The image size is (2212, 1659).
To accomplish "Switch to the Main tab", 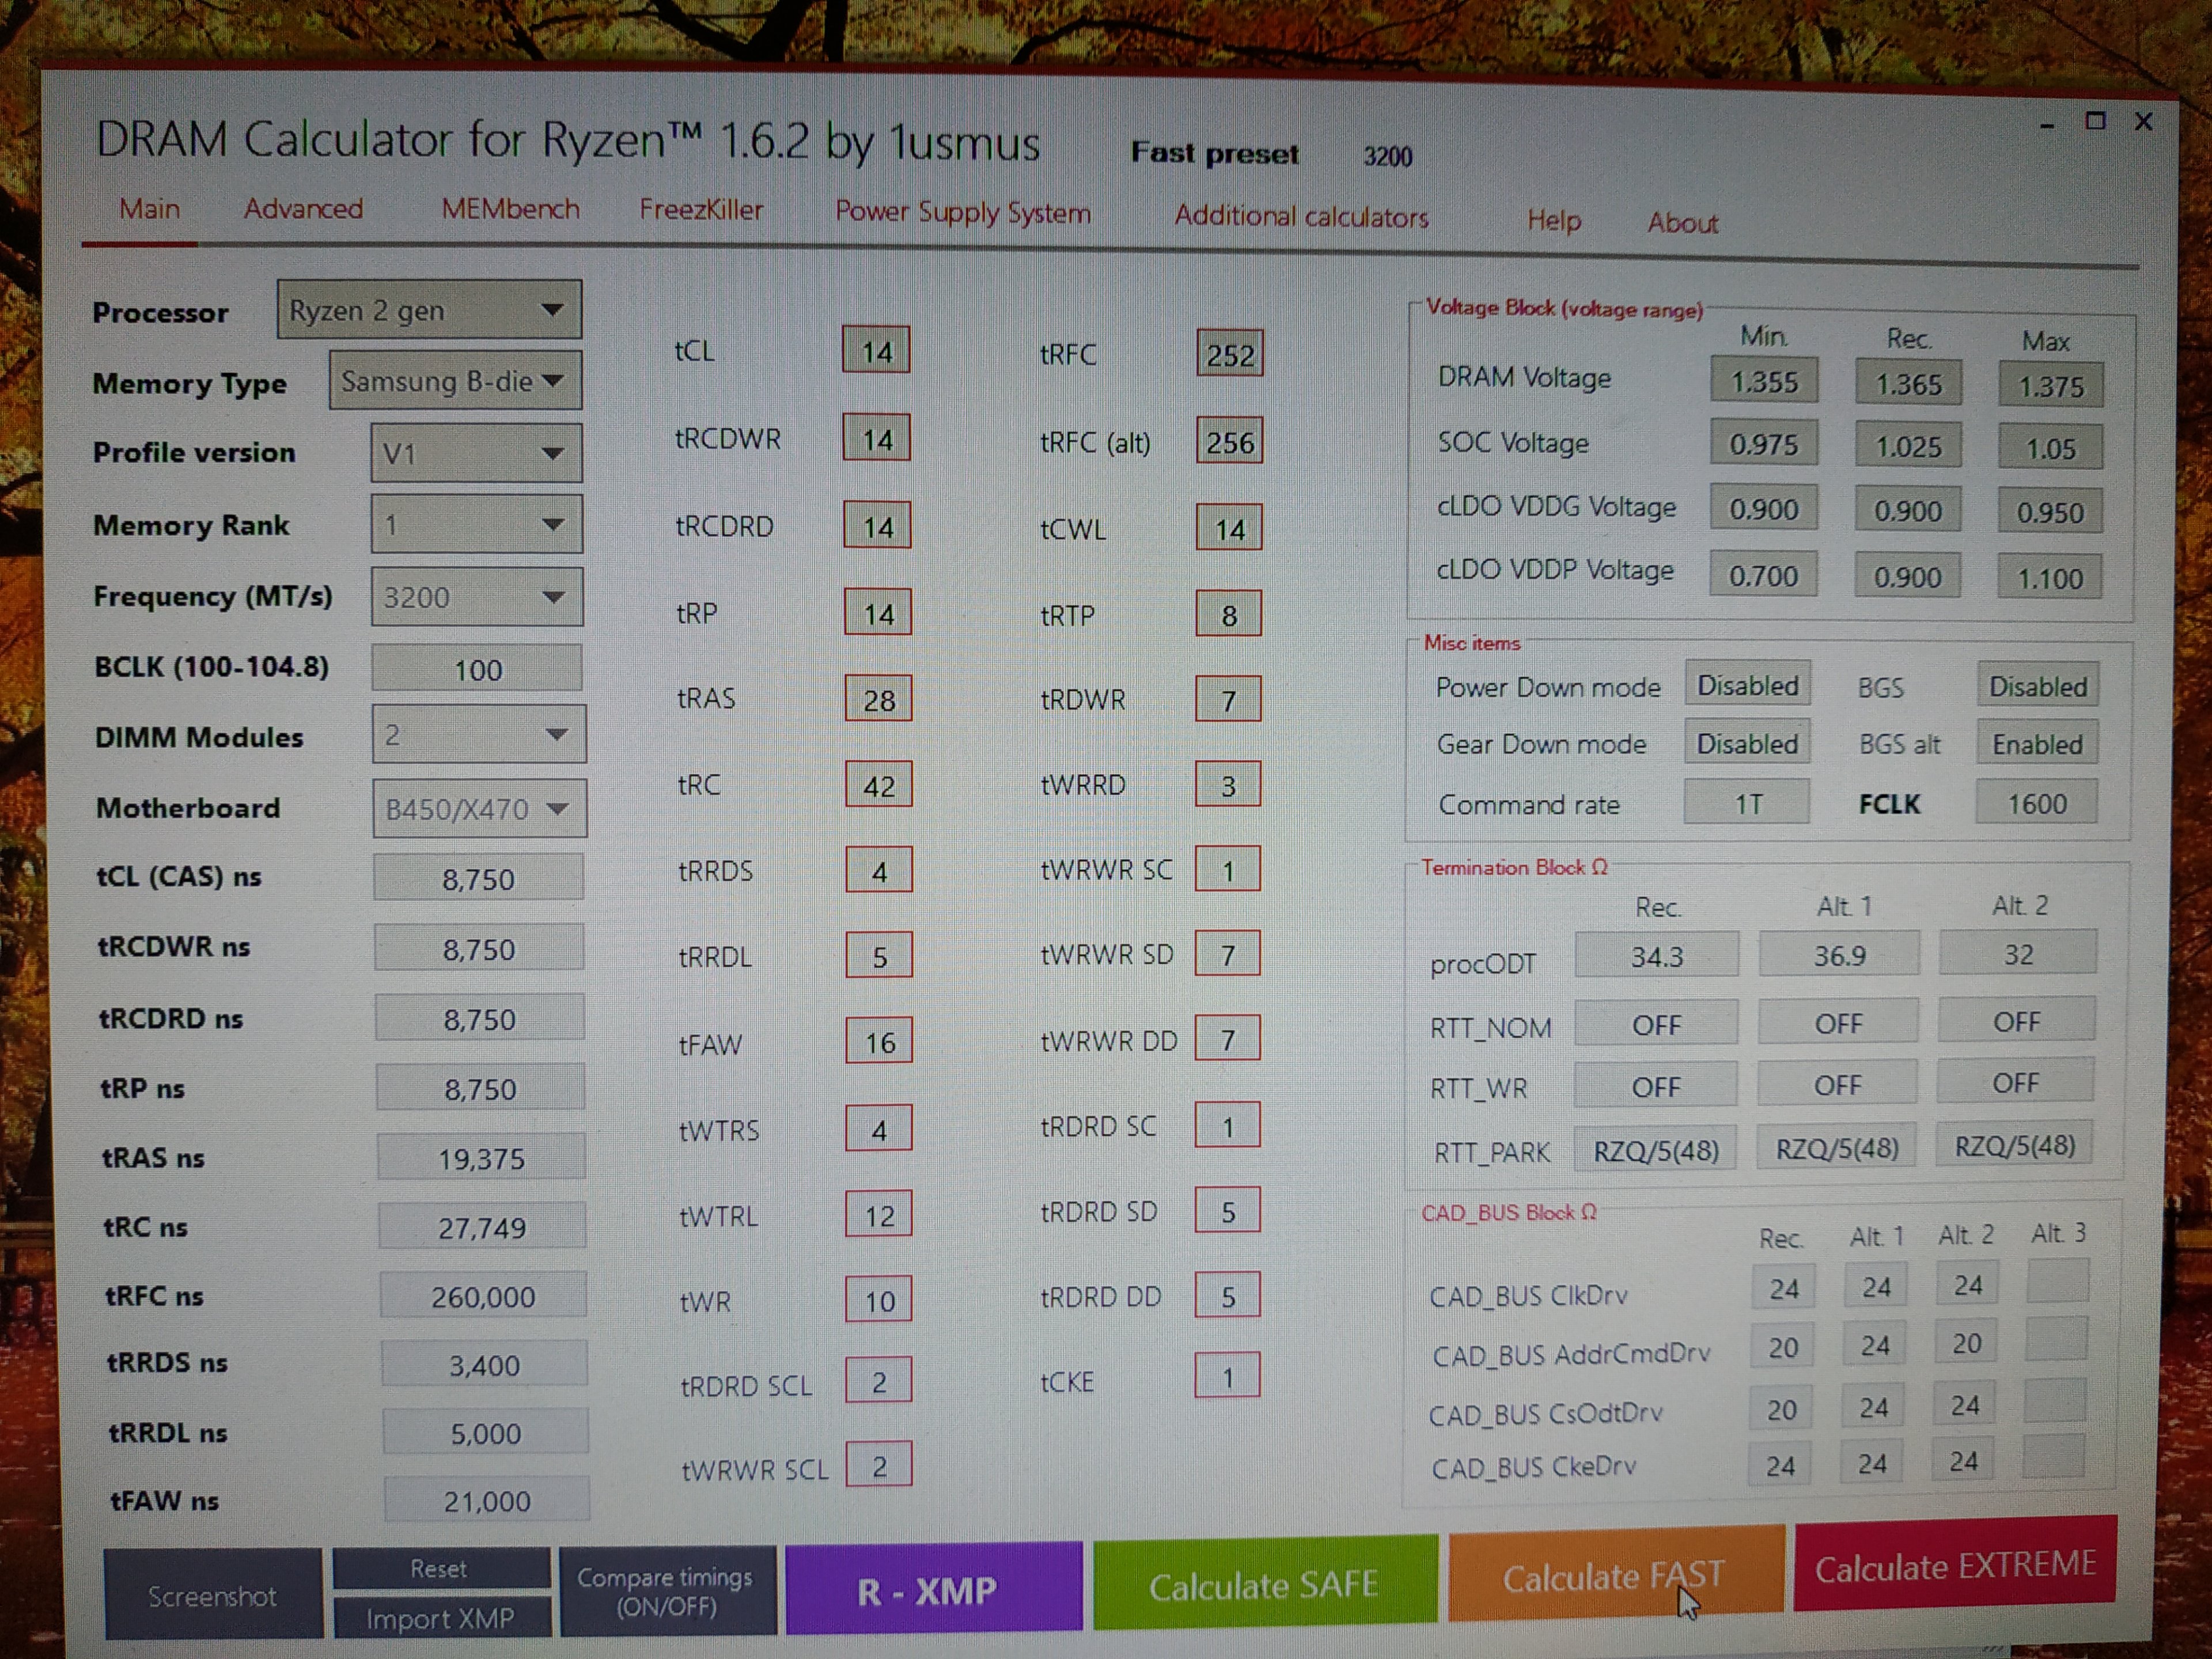I will tap(149, 209).
